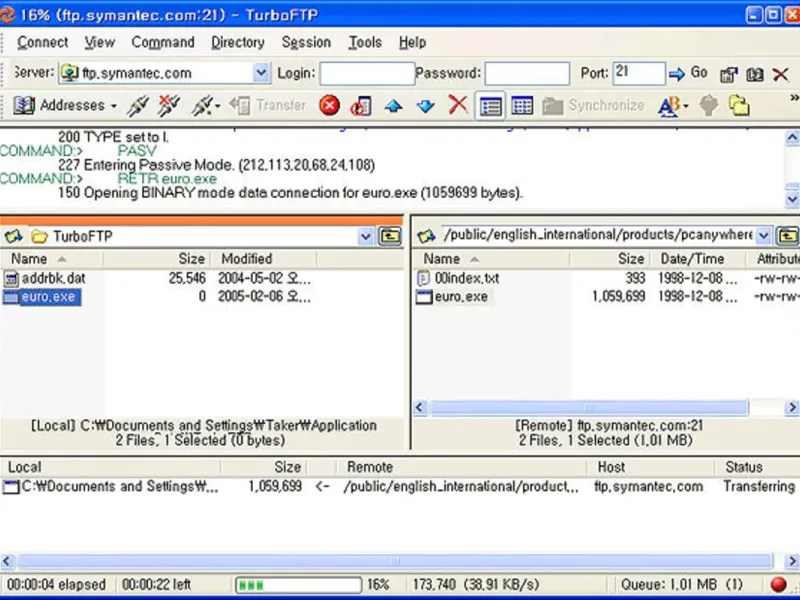Screen dimensions: 800x600
Task: Click the Password input field
Action: pos(527,73)
